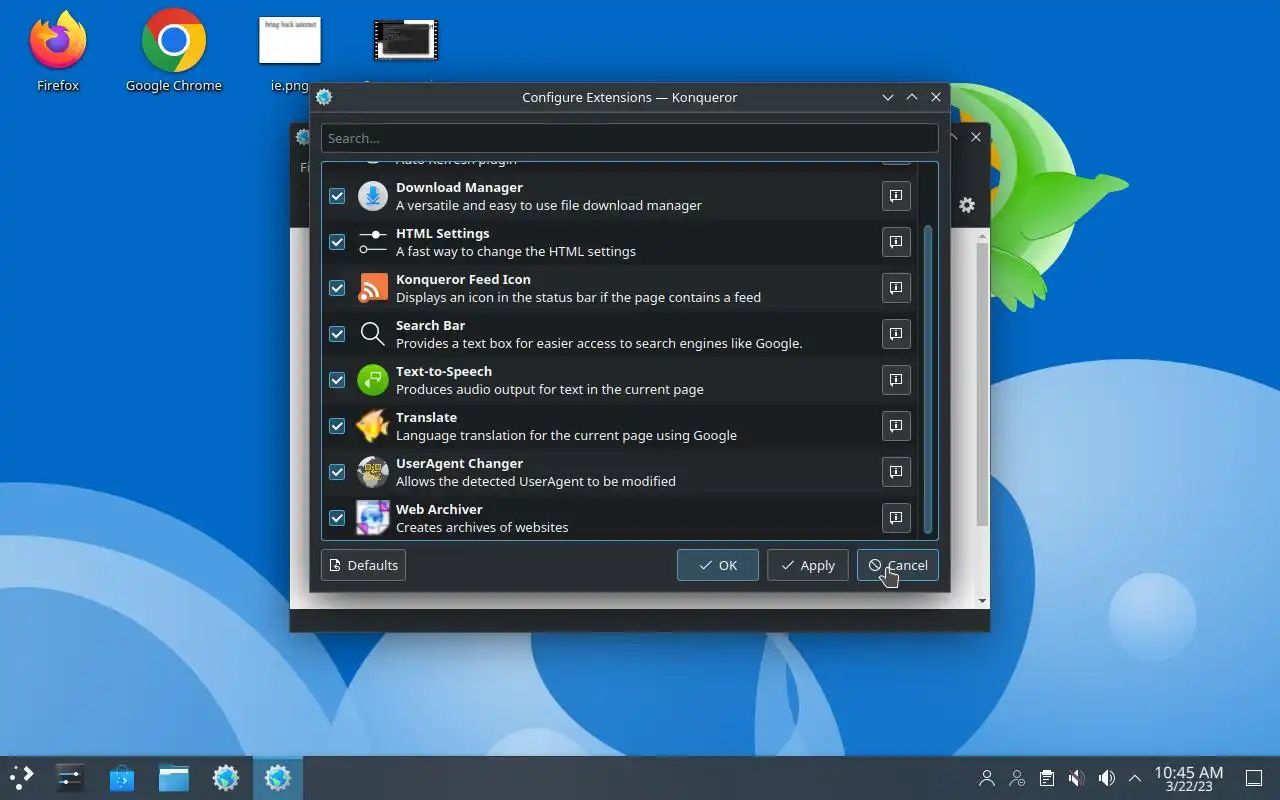
Task: Open the volume control in system tray
Action: click(1107, 778)
